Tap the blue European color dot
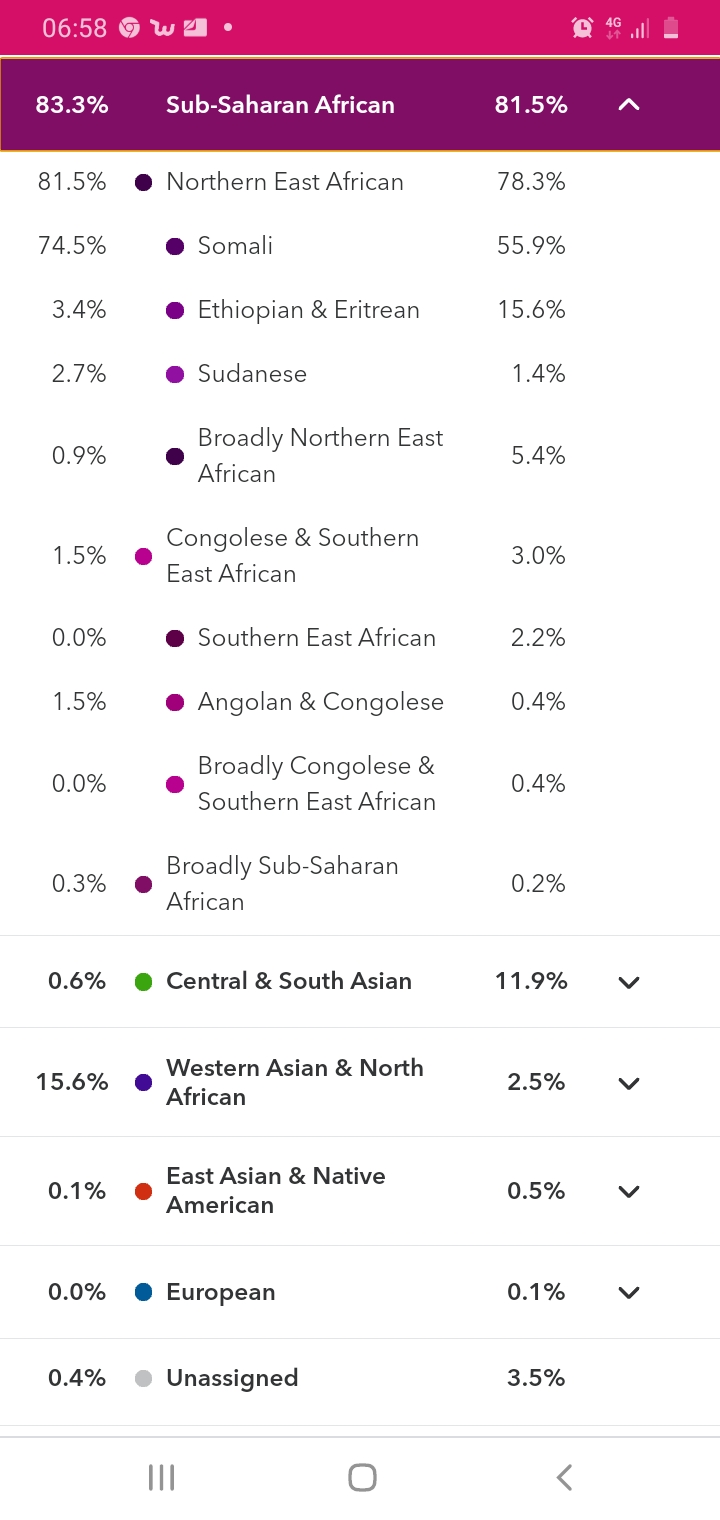 tap(143, 1292)
